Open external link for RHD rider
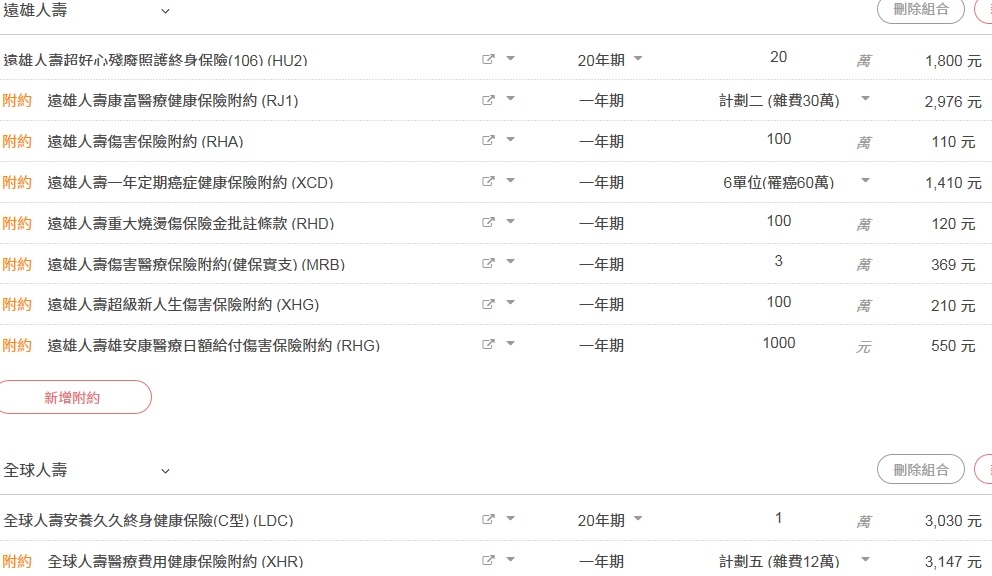The image size is (992, 576). coord(488,223)
